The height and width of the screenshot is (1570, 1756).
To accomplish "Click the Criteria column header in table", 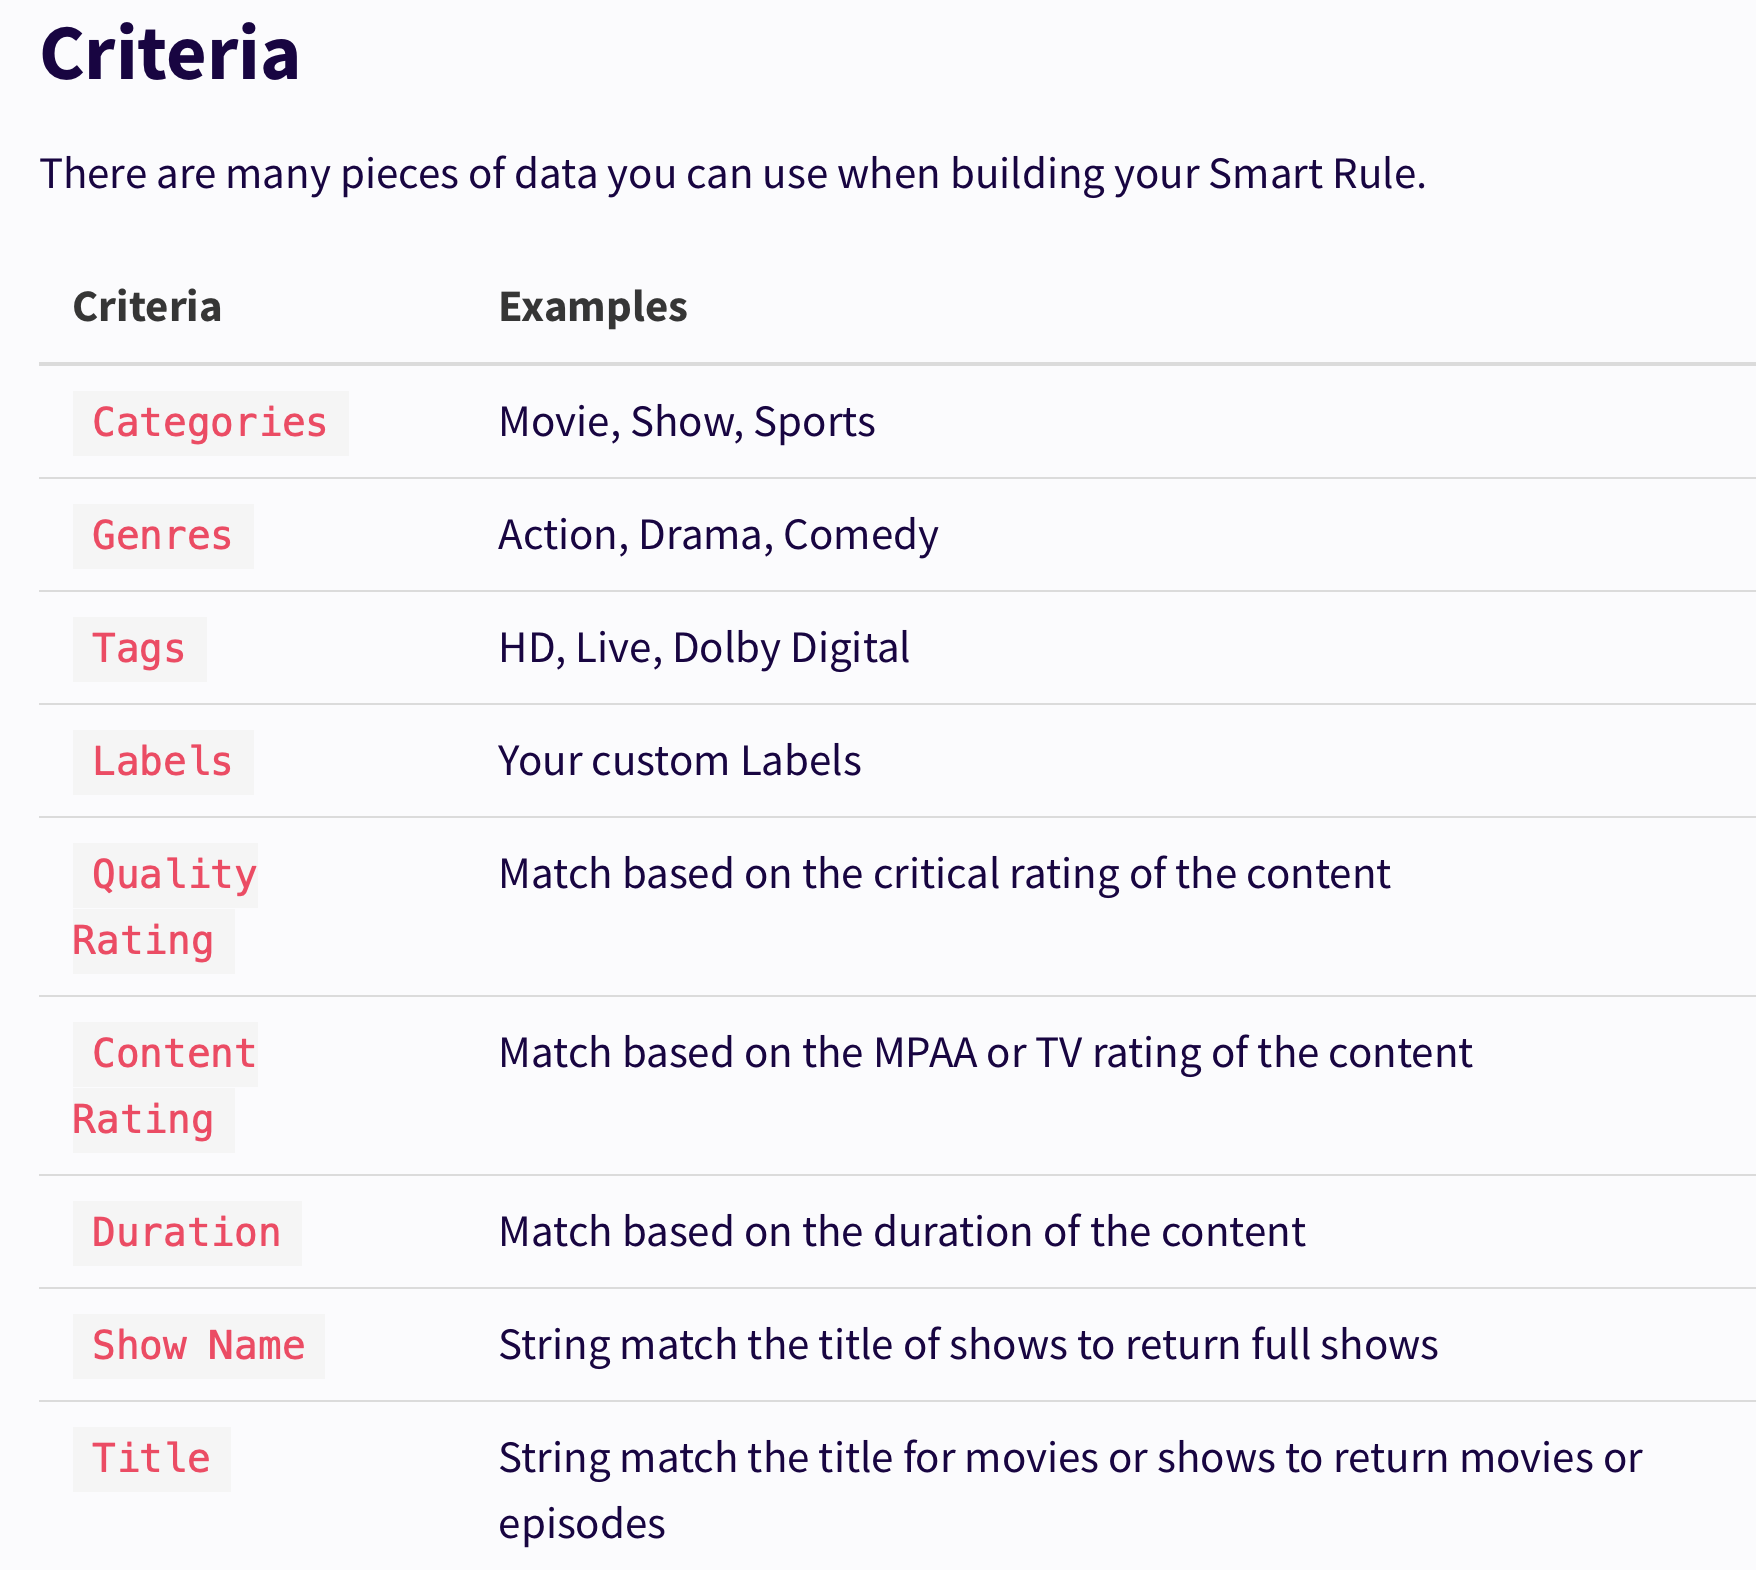I will (x=147, y=307).
